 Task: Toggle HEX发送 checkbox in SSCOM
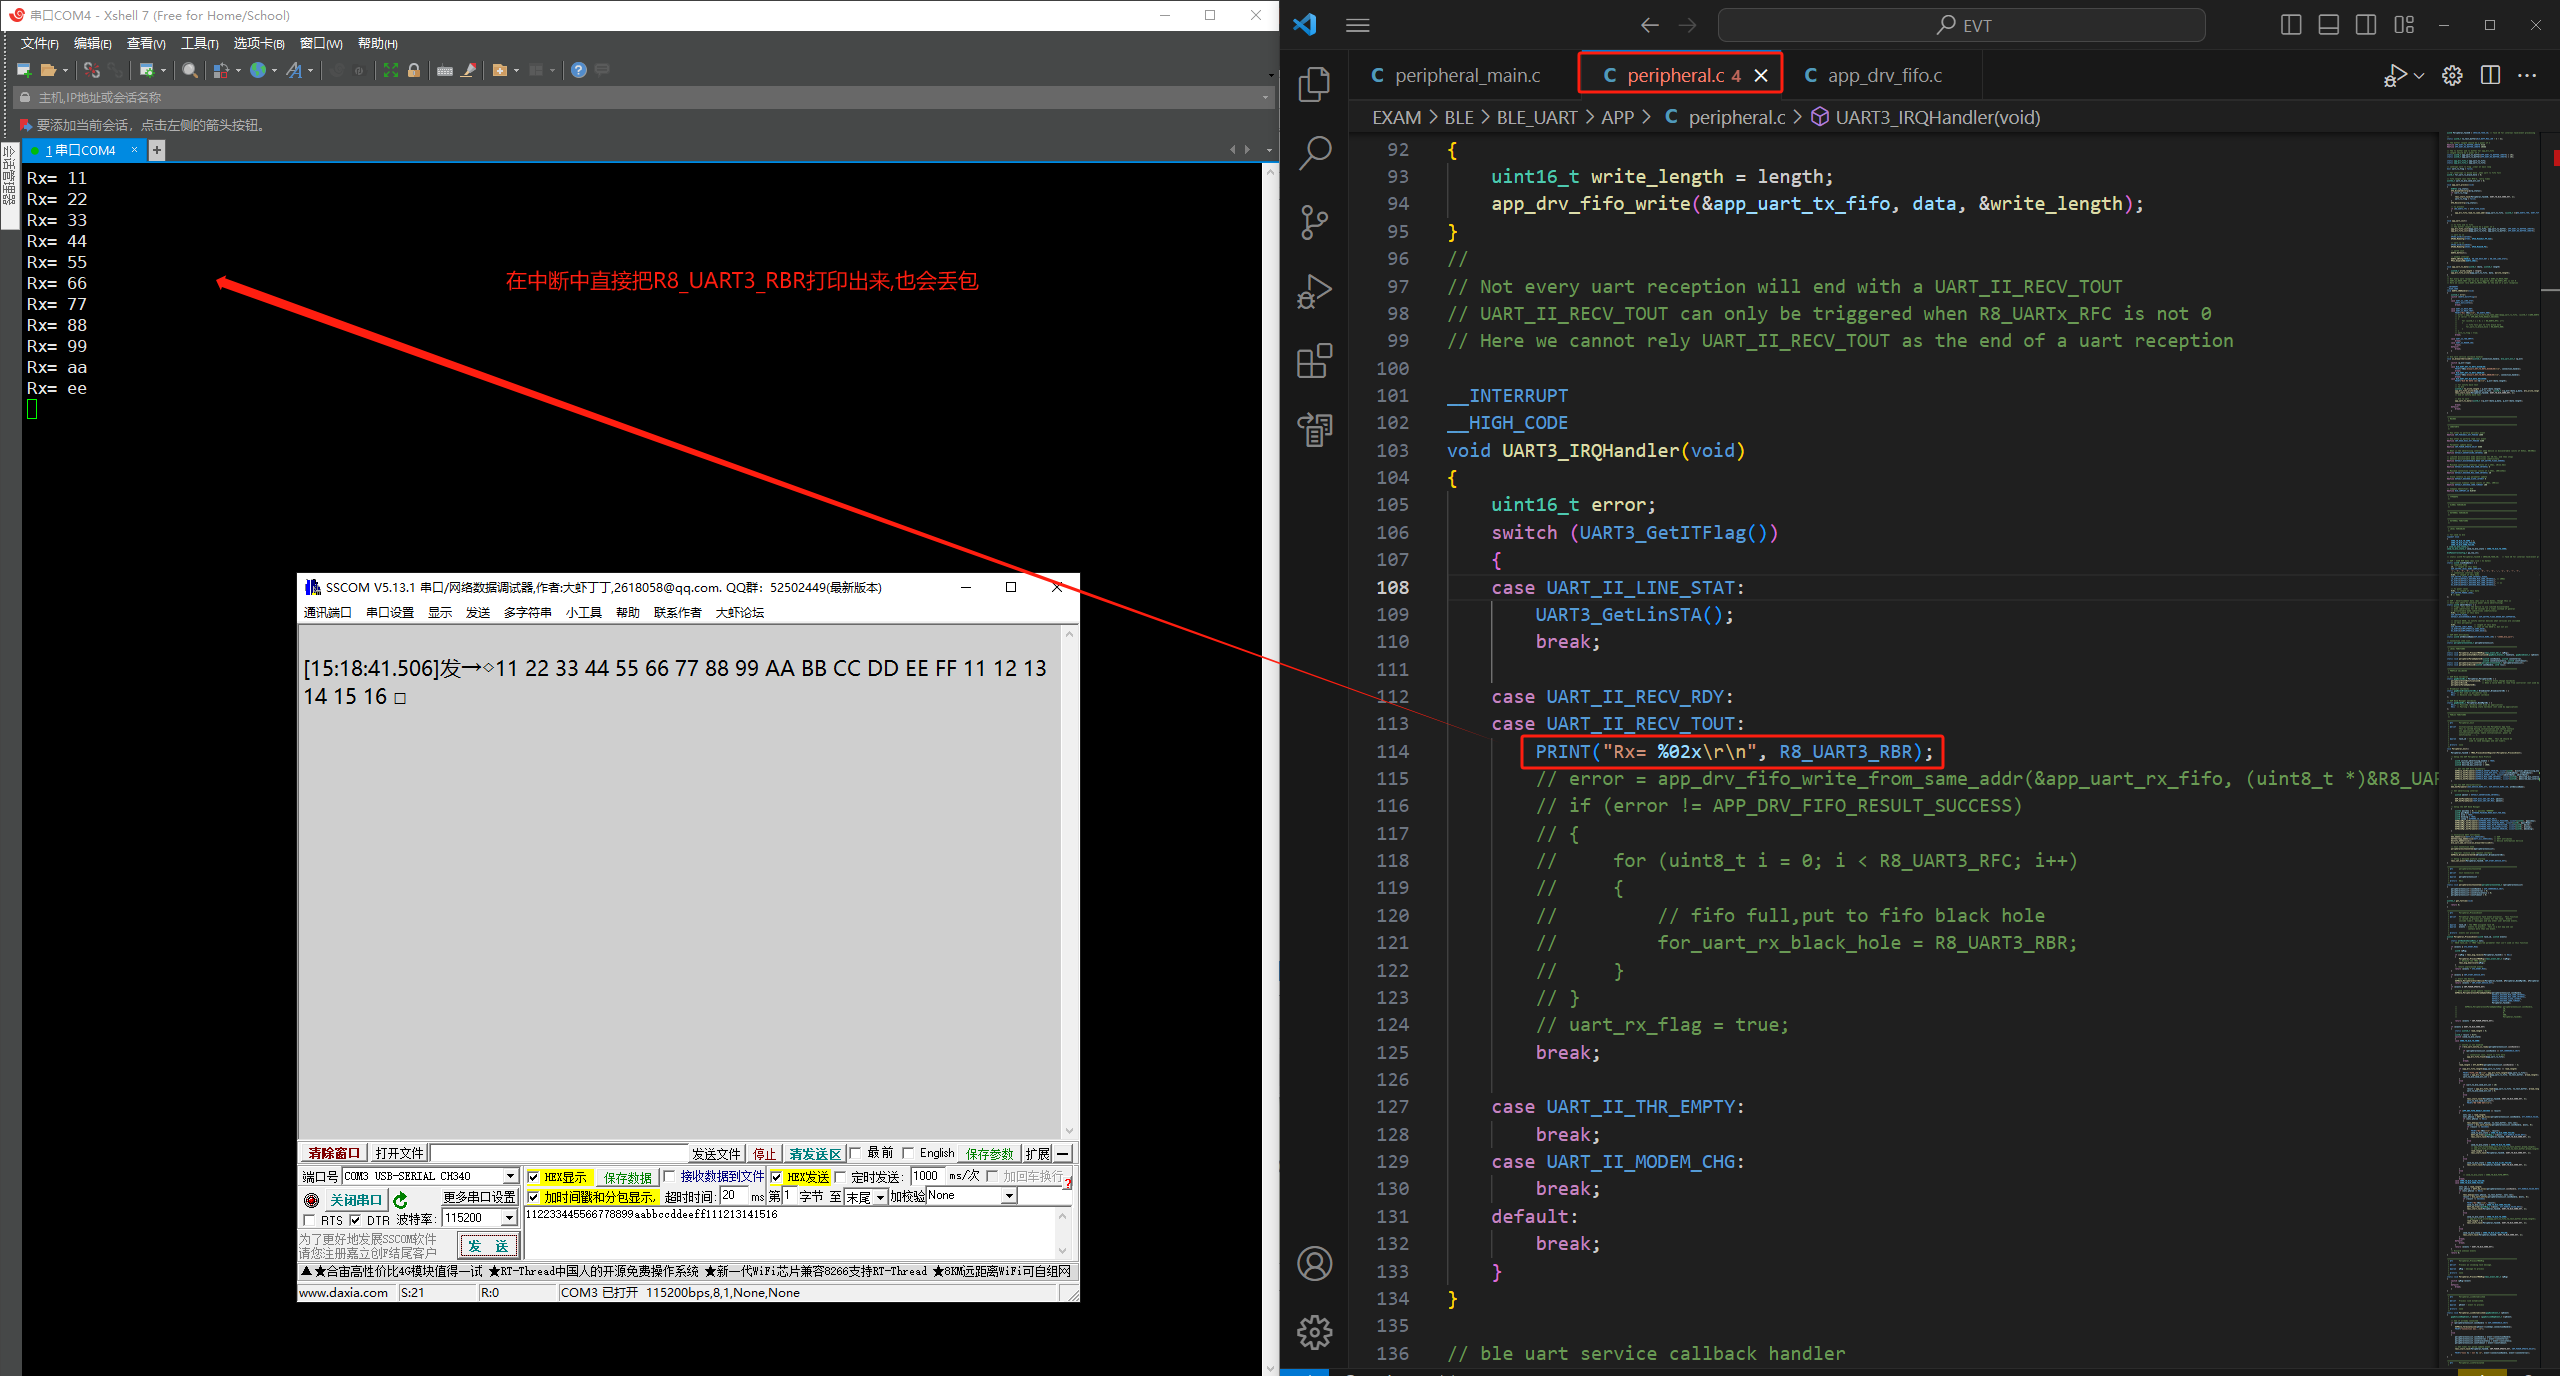click(776, 1177)
